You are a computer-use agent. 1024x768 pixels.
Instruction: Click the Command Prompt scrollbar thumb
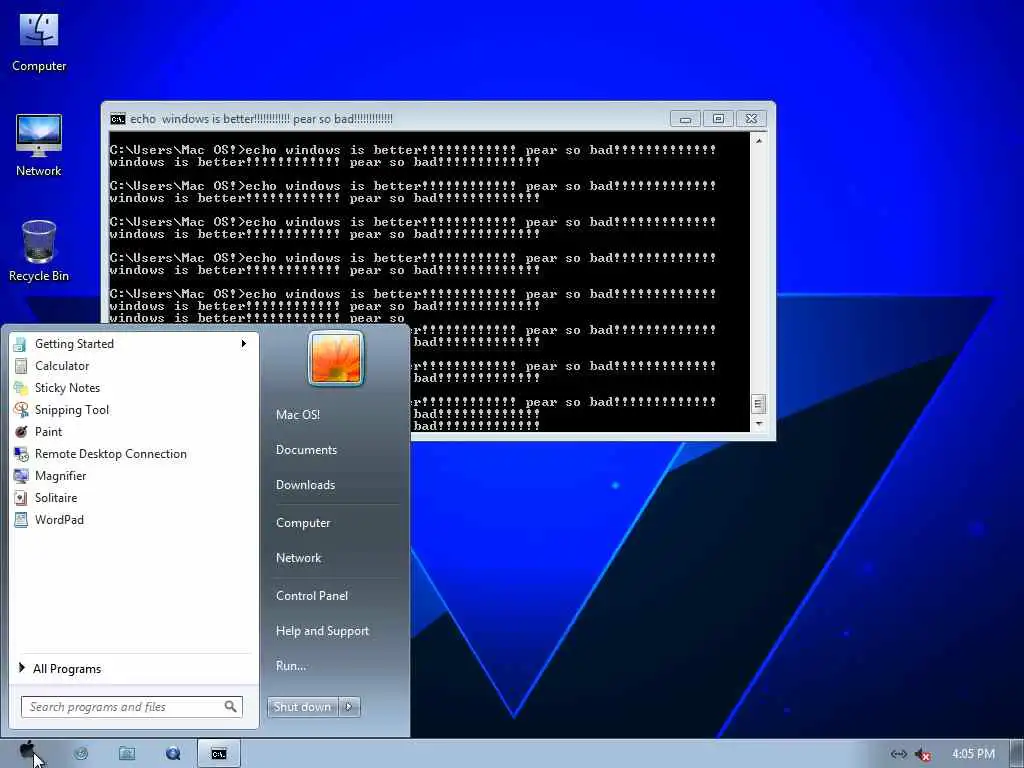758,404
